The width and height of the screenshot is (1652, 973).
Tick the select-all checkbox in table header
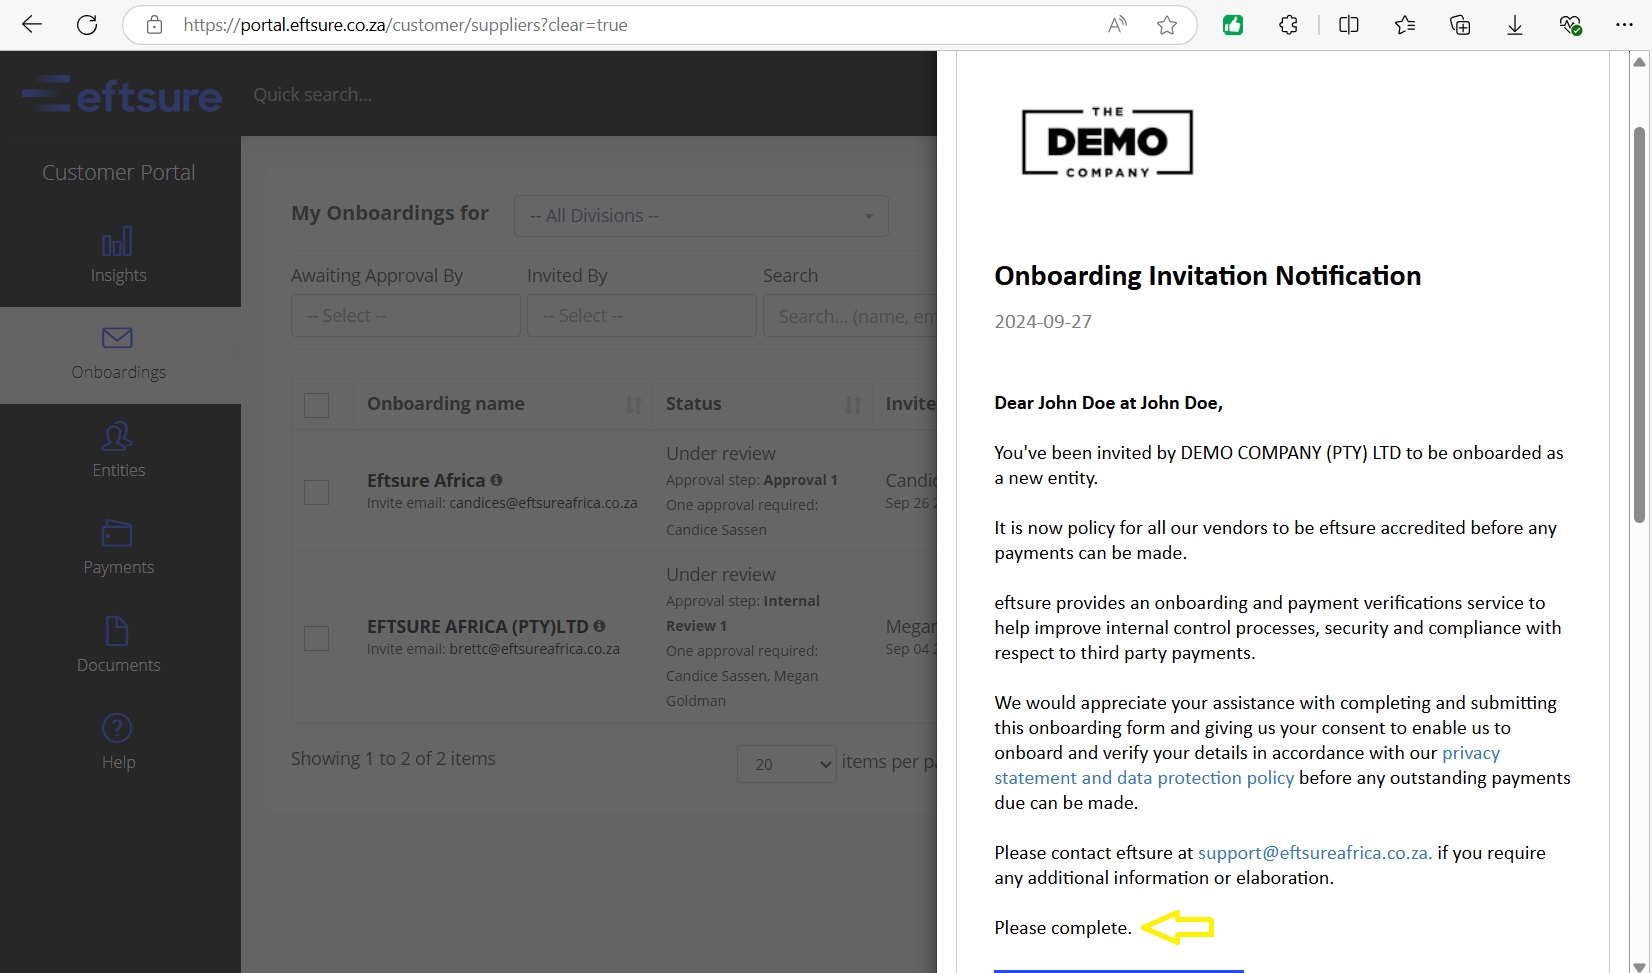[x=316, y=405]
